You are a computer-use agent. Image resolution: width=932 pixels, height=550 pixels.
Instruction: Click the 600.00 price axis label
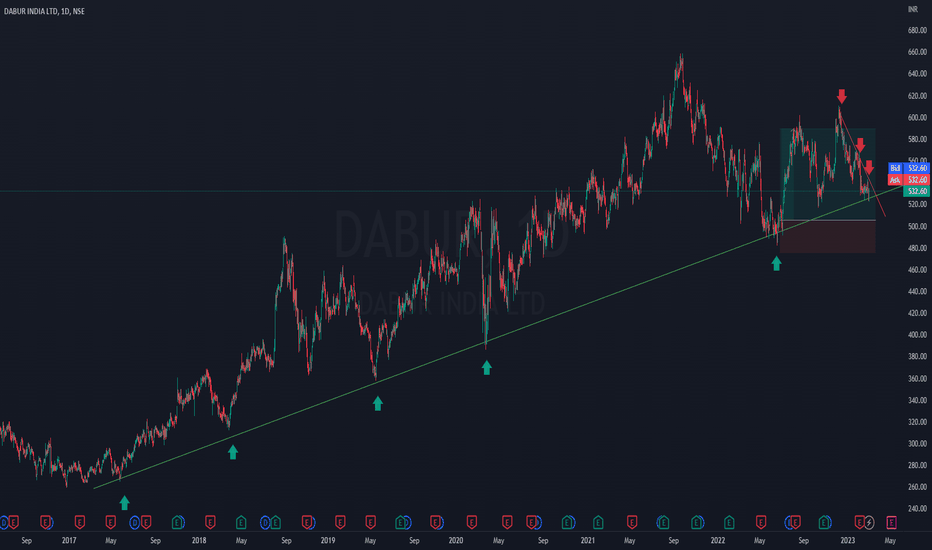pos(917,118)
